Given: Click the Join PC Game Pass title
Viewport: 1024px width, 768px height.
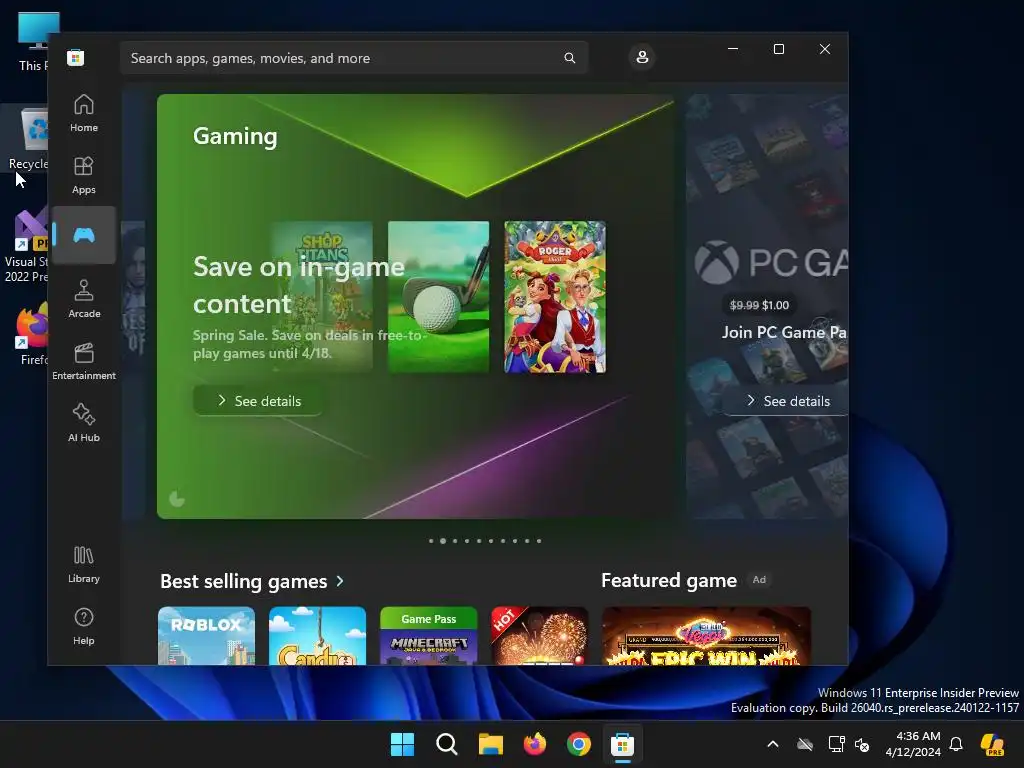Looking at the screenshot, I should pyautogui.click(x=784, y=332).
